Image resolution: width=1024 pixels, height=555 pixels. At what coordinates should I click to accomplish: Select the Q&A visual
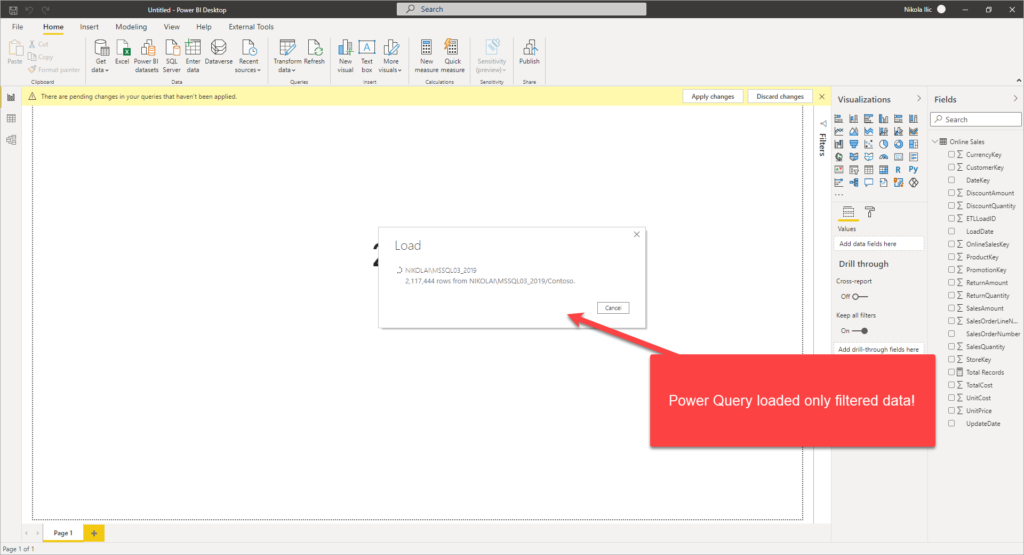tap(869, 183)
